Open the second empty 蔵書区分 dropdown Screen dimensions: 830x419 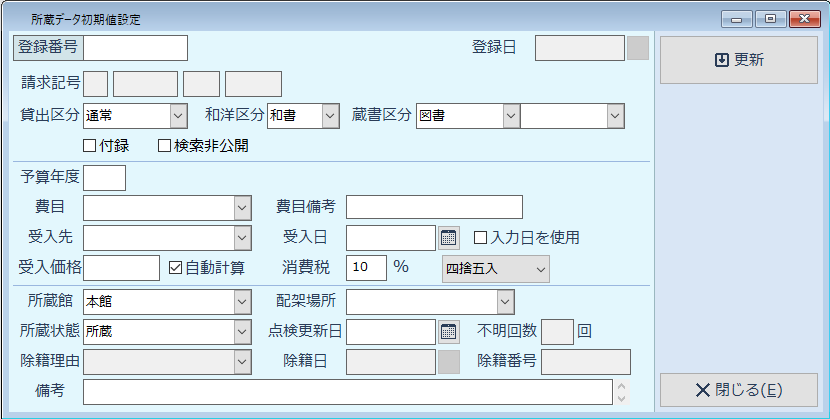pyautogui.click(x=615, y=116)
